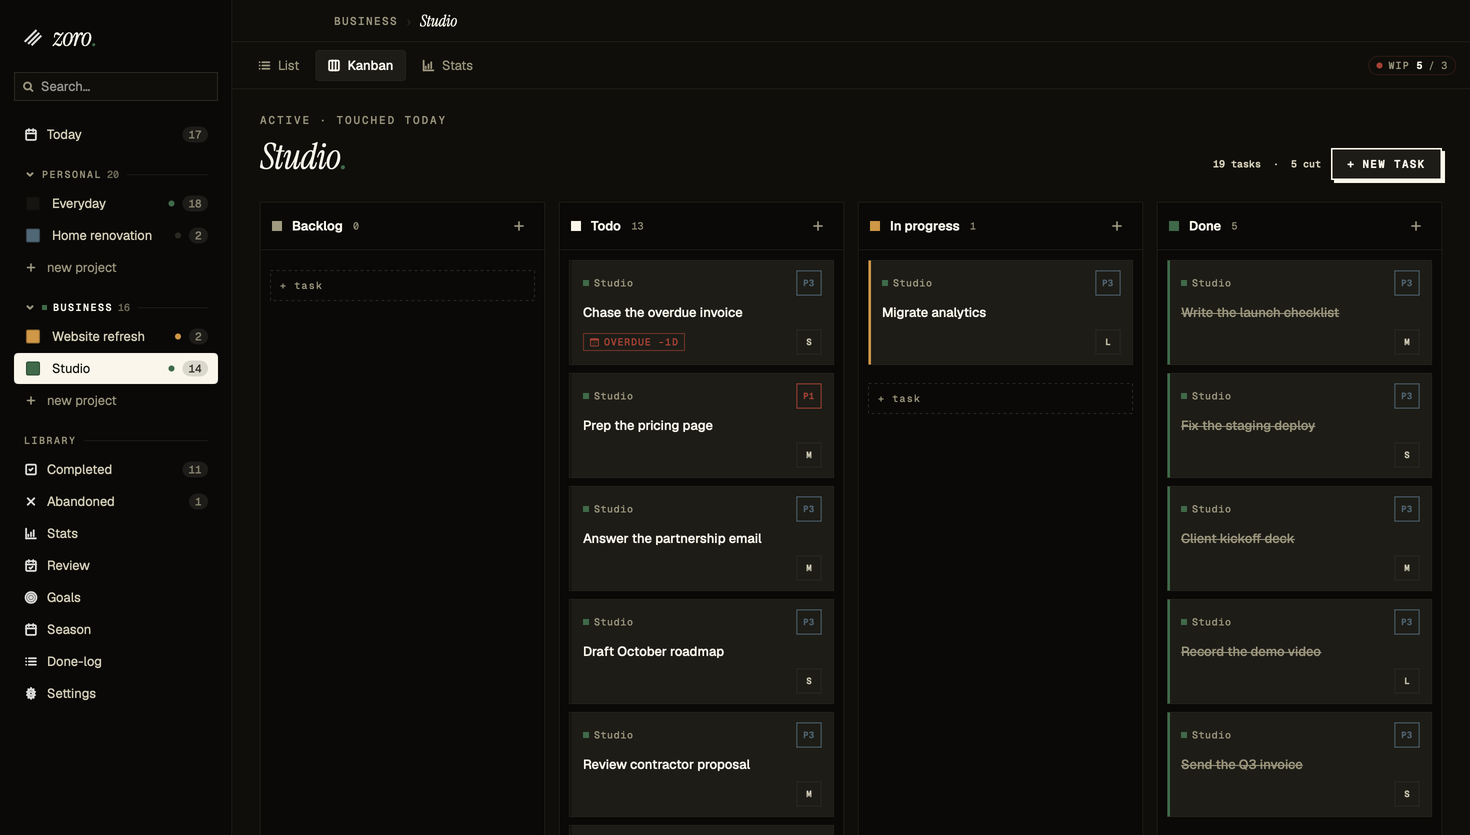Image resolution: width=1470 pixels, height=835 pixels.
Task: Open the Season page
Action: tap(116, 629)
